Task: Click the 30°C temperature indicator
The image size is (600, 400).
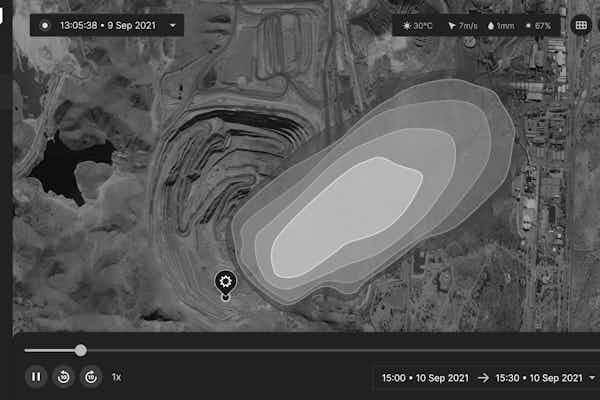Action: tap(418, 24)
